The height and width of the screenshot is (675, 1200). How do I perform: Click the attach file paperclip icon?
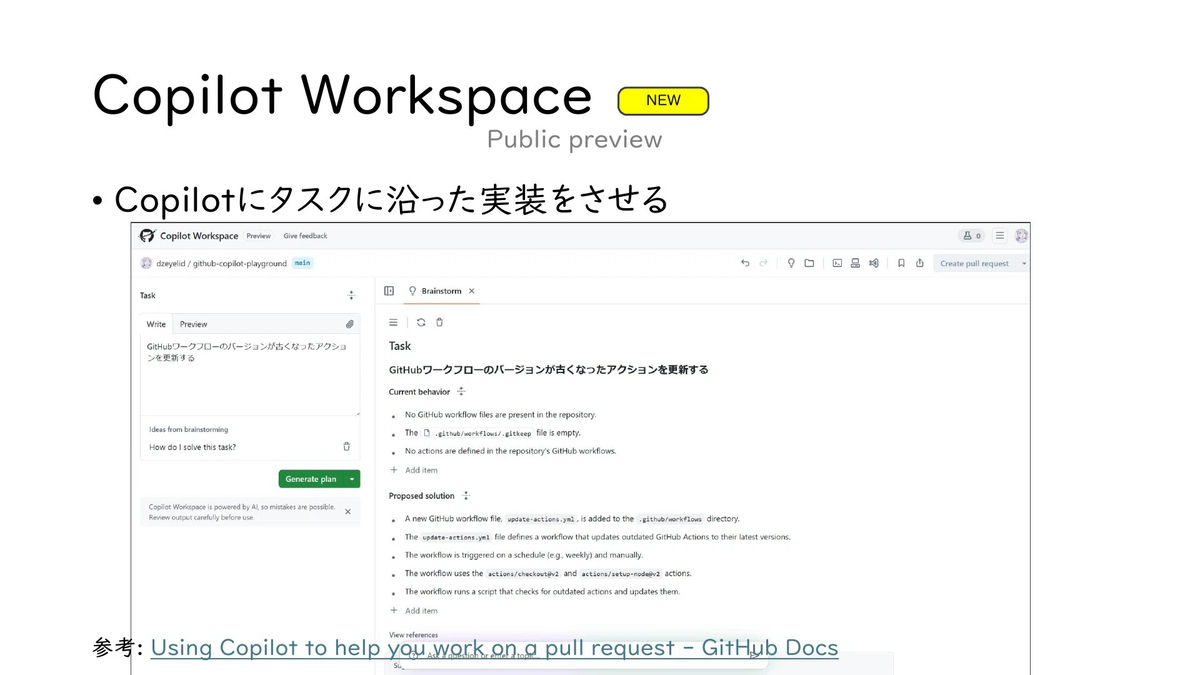click(350, 324)
